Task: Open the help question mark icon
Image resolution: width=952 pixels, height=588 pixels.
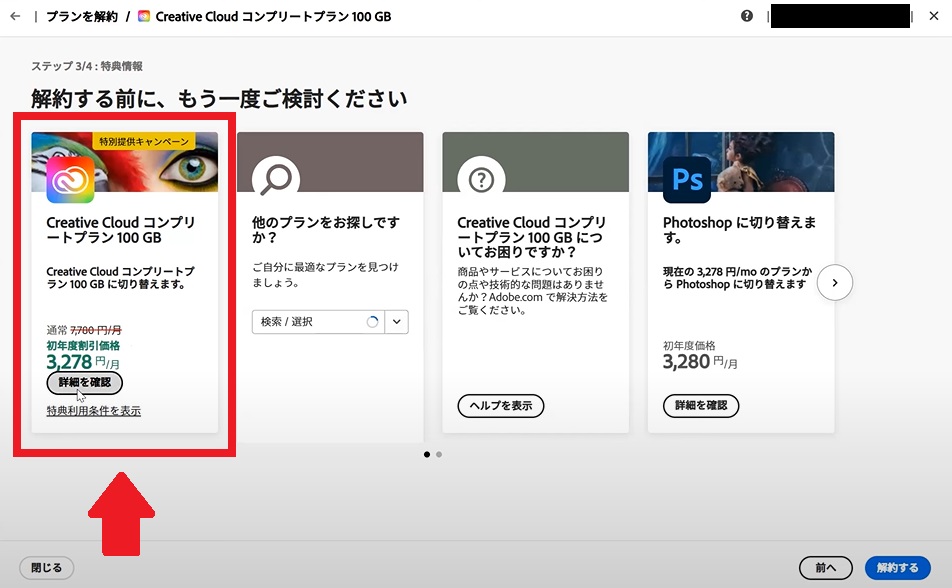Action: [x=747, y=16]
